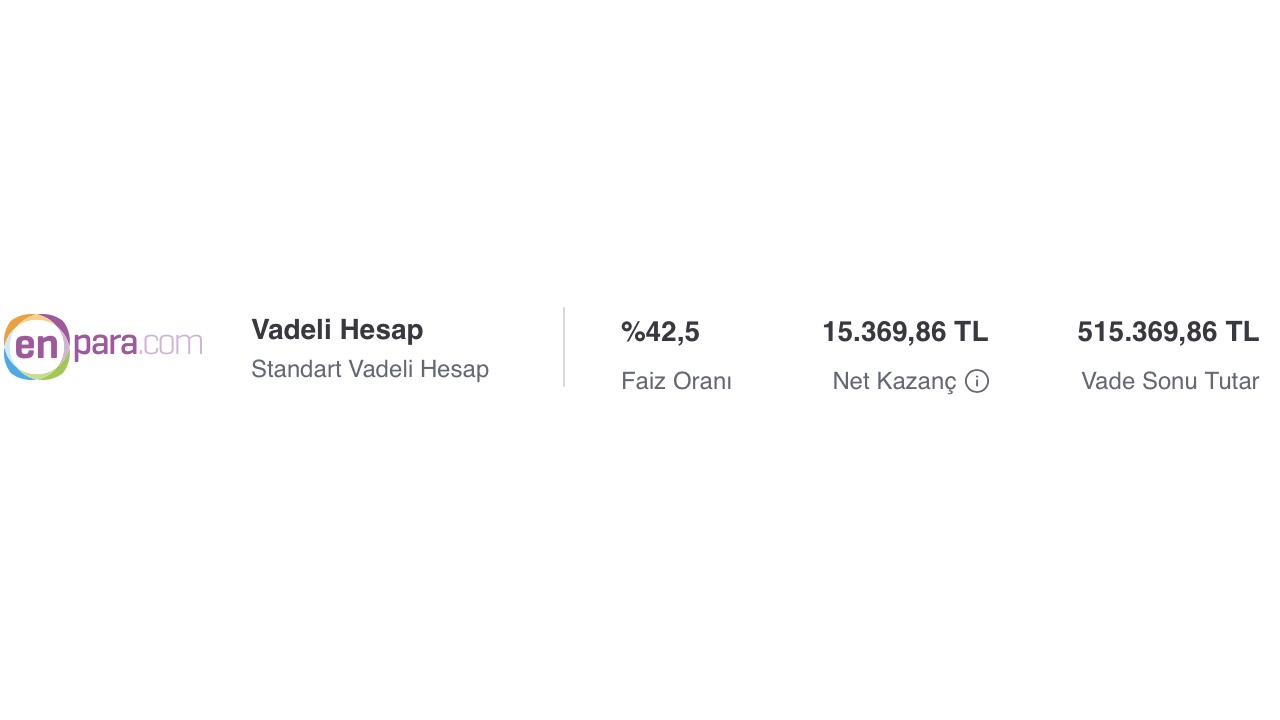Click the Faiz Oranı label

(x=676, y=381)
